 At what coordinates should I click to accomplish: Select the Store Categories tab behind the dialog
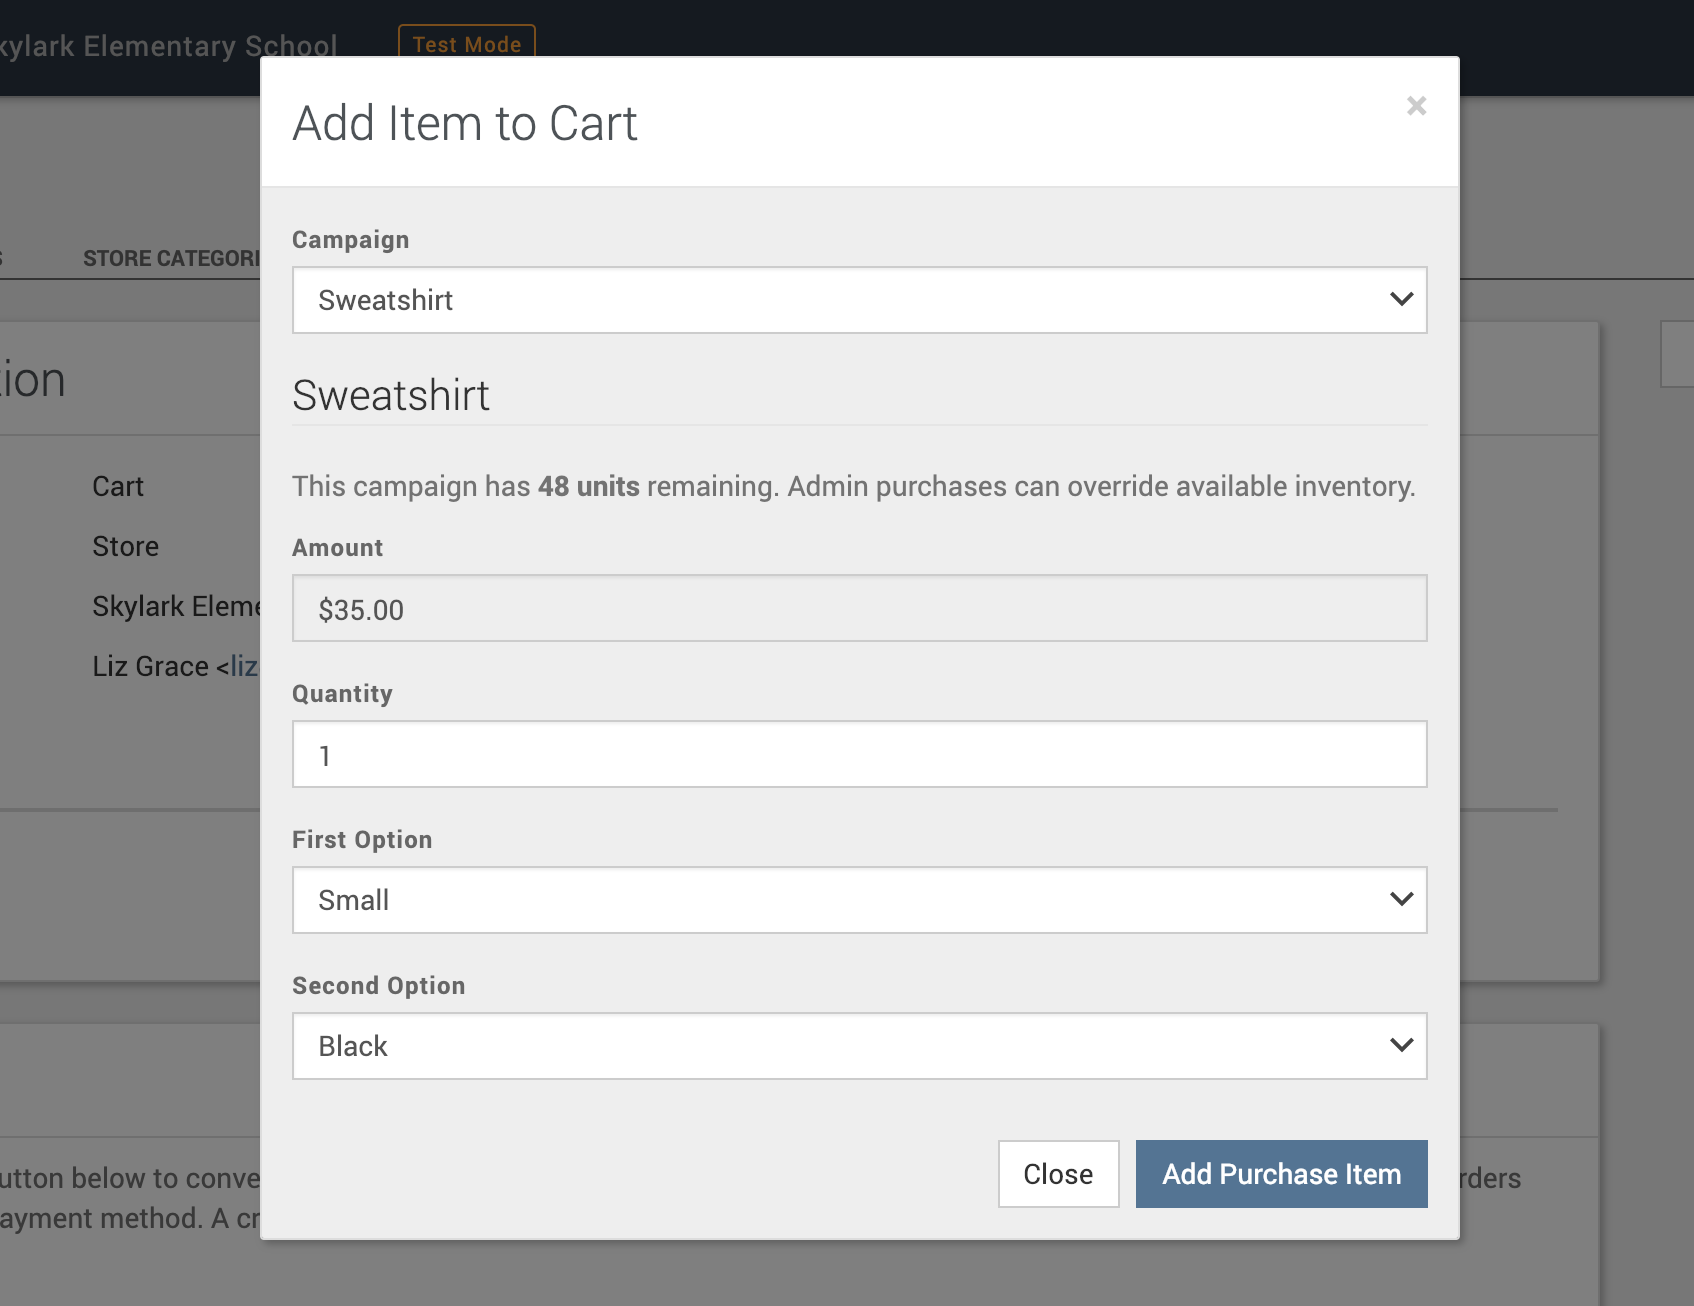[x=171, y=258]
